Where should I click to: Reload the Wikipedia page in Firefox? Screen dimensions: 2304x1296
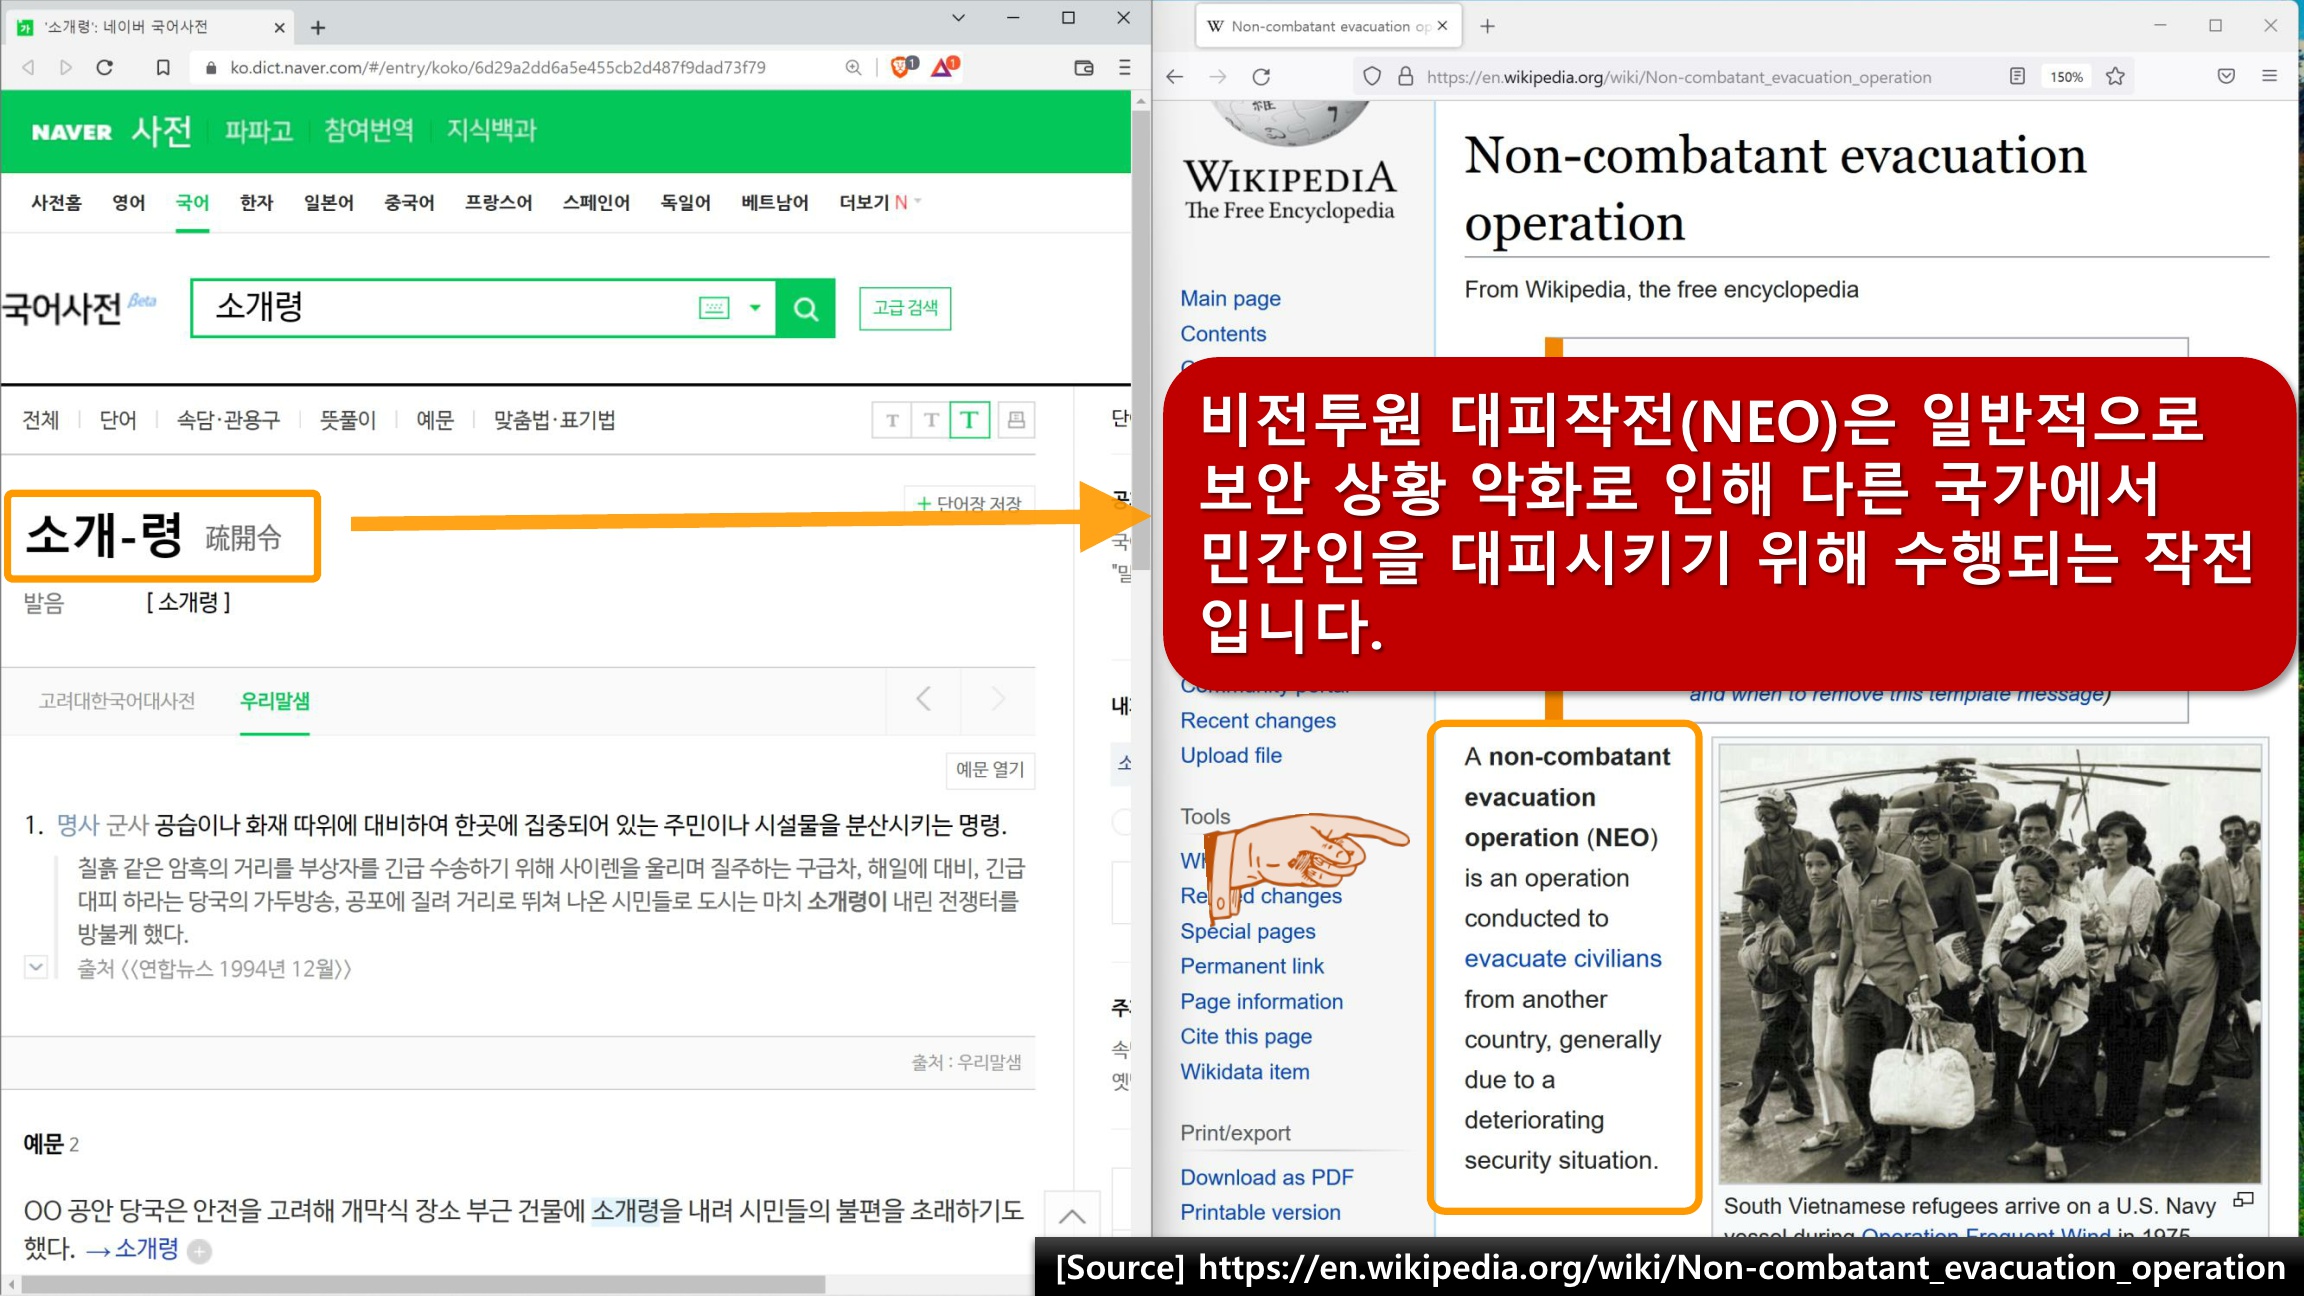(1261, 77)
